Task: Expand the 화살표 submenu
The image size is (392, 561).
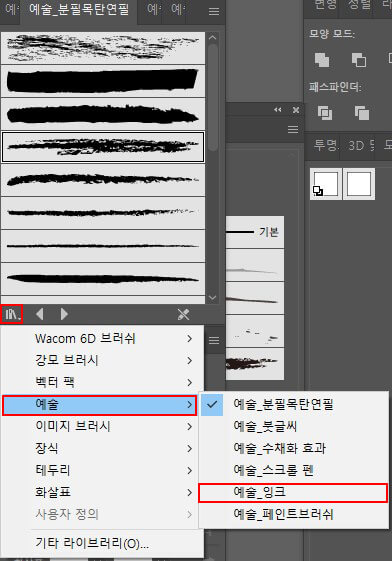Action: 102,492
